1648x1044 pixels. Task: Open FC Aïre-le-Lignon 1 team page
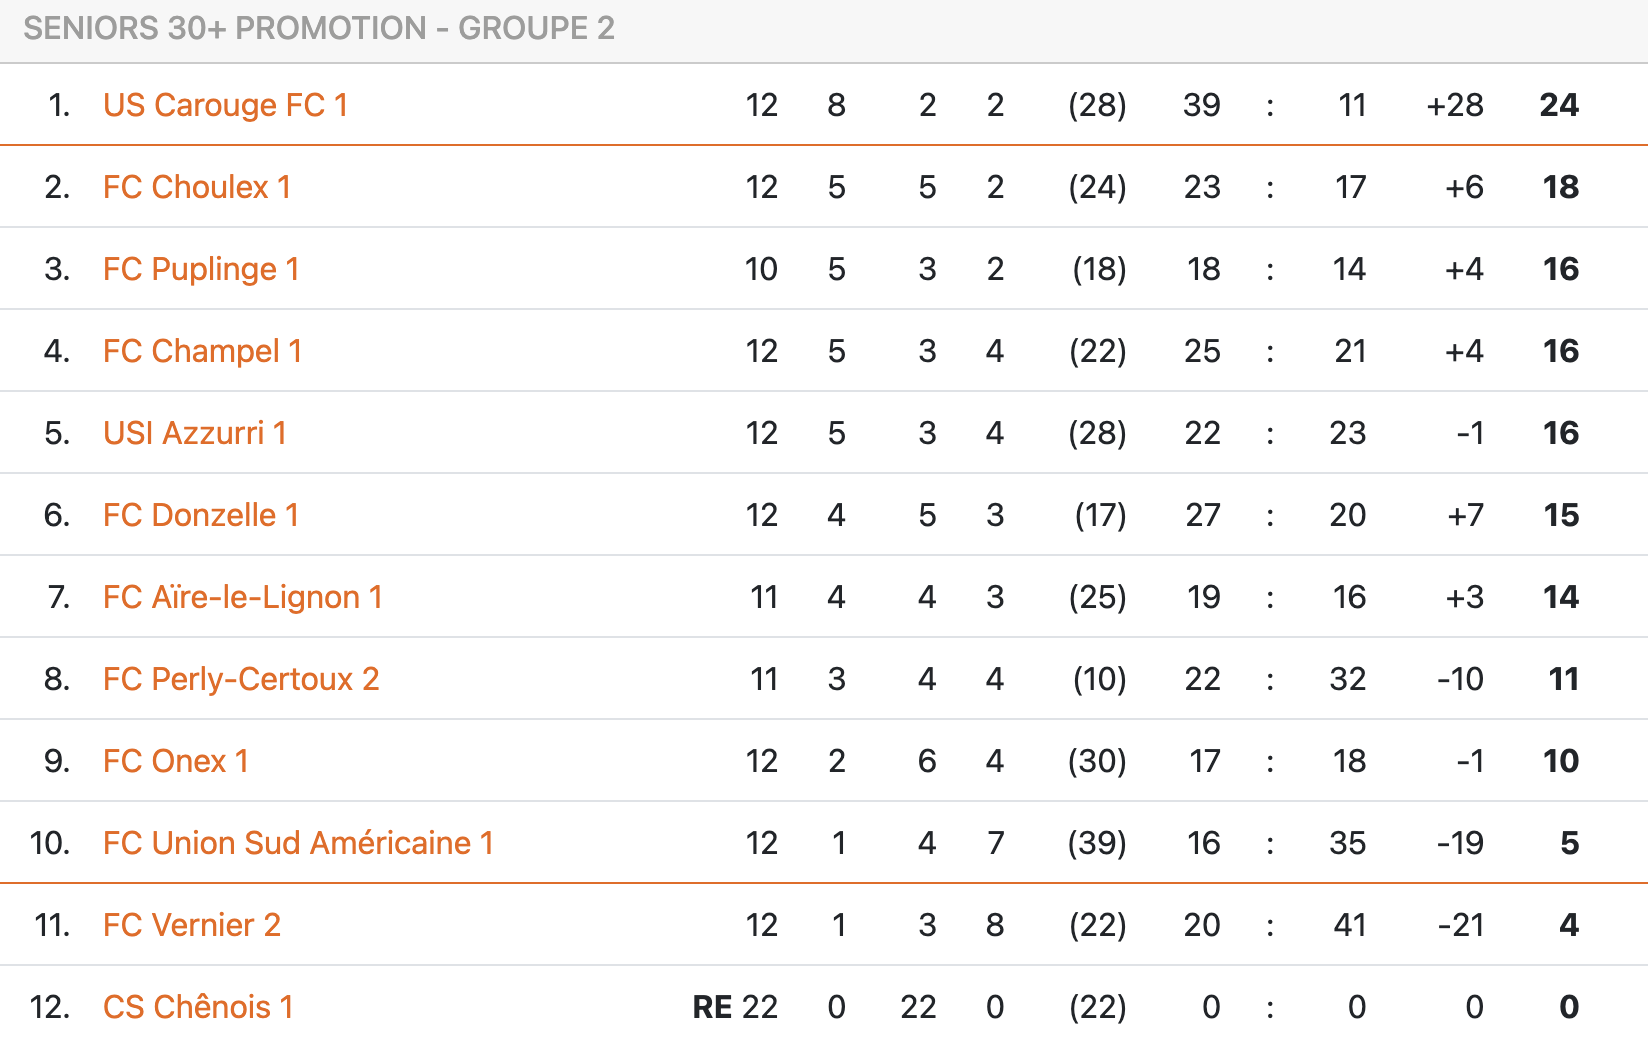pos(243,597)
